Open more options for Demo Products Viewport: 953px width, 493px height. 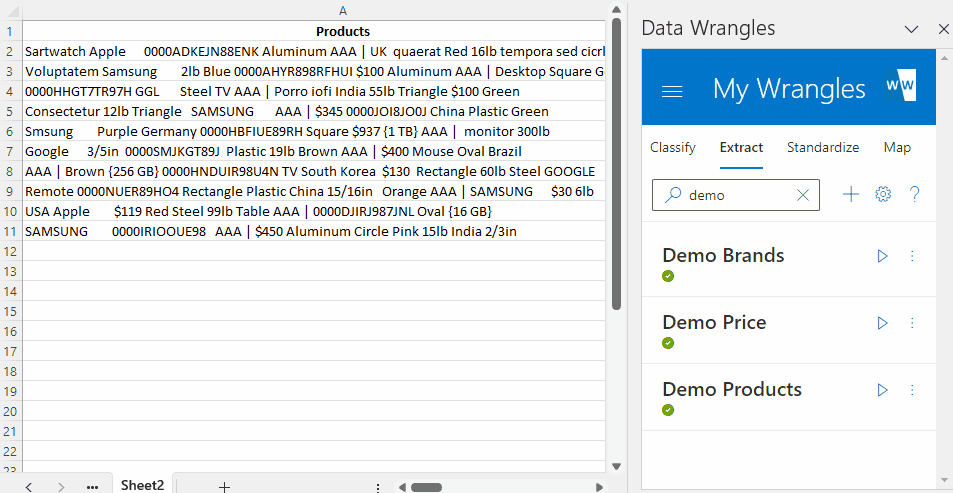[x=912, y=390]
